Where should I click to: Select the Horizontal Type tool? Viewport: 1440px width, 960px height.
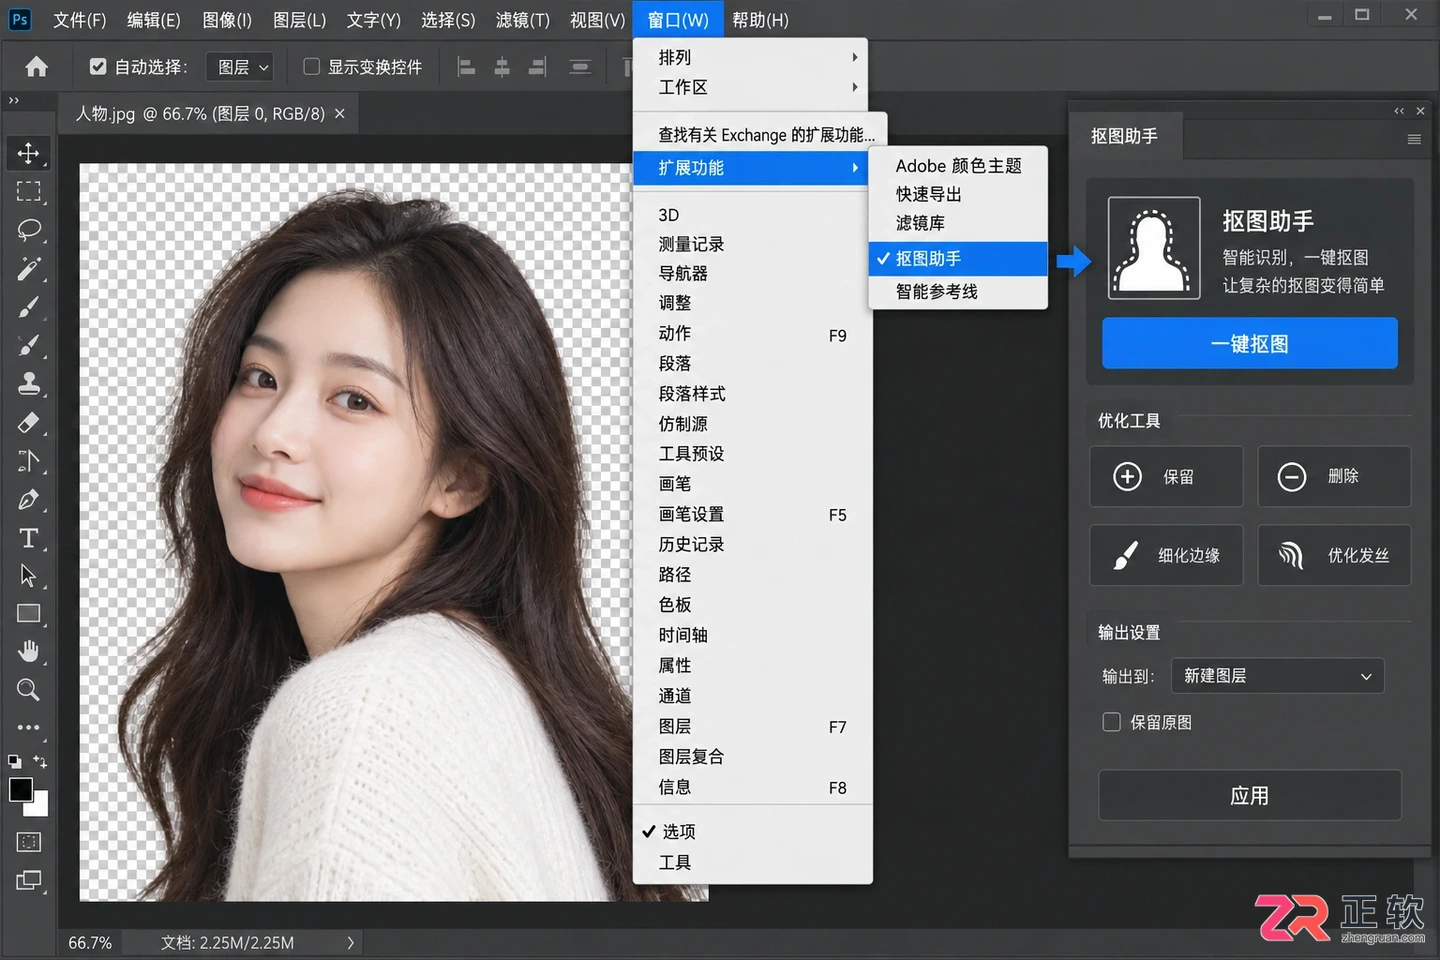point(28,538)
